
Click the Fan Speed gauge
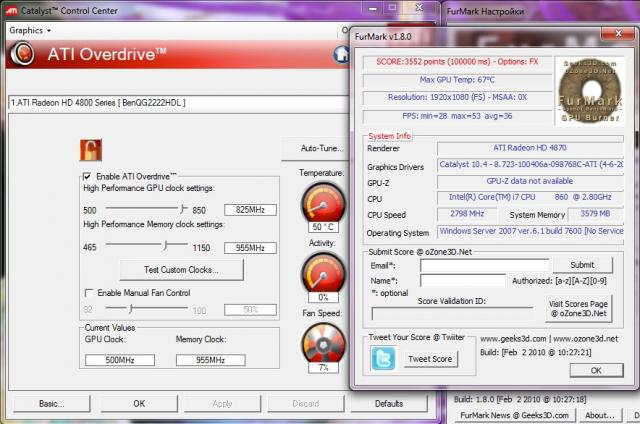coord(323,343)
